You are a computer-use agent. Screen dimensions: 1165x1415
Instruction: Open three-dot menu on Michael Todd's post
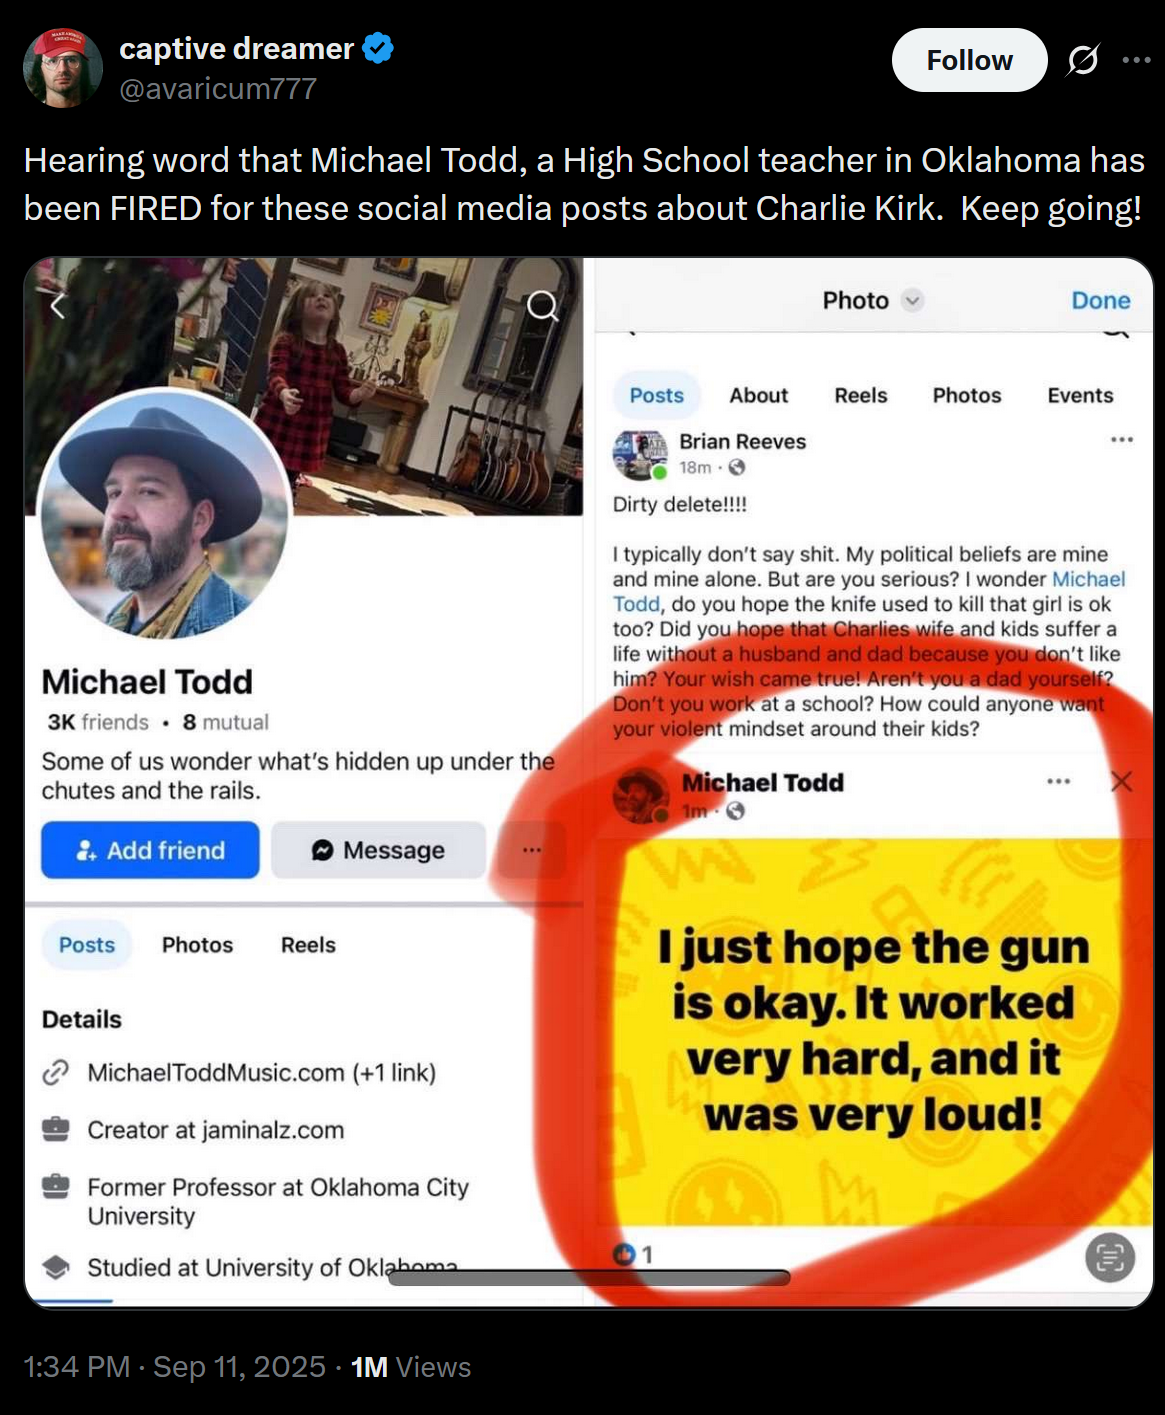1059,781
